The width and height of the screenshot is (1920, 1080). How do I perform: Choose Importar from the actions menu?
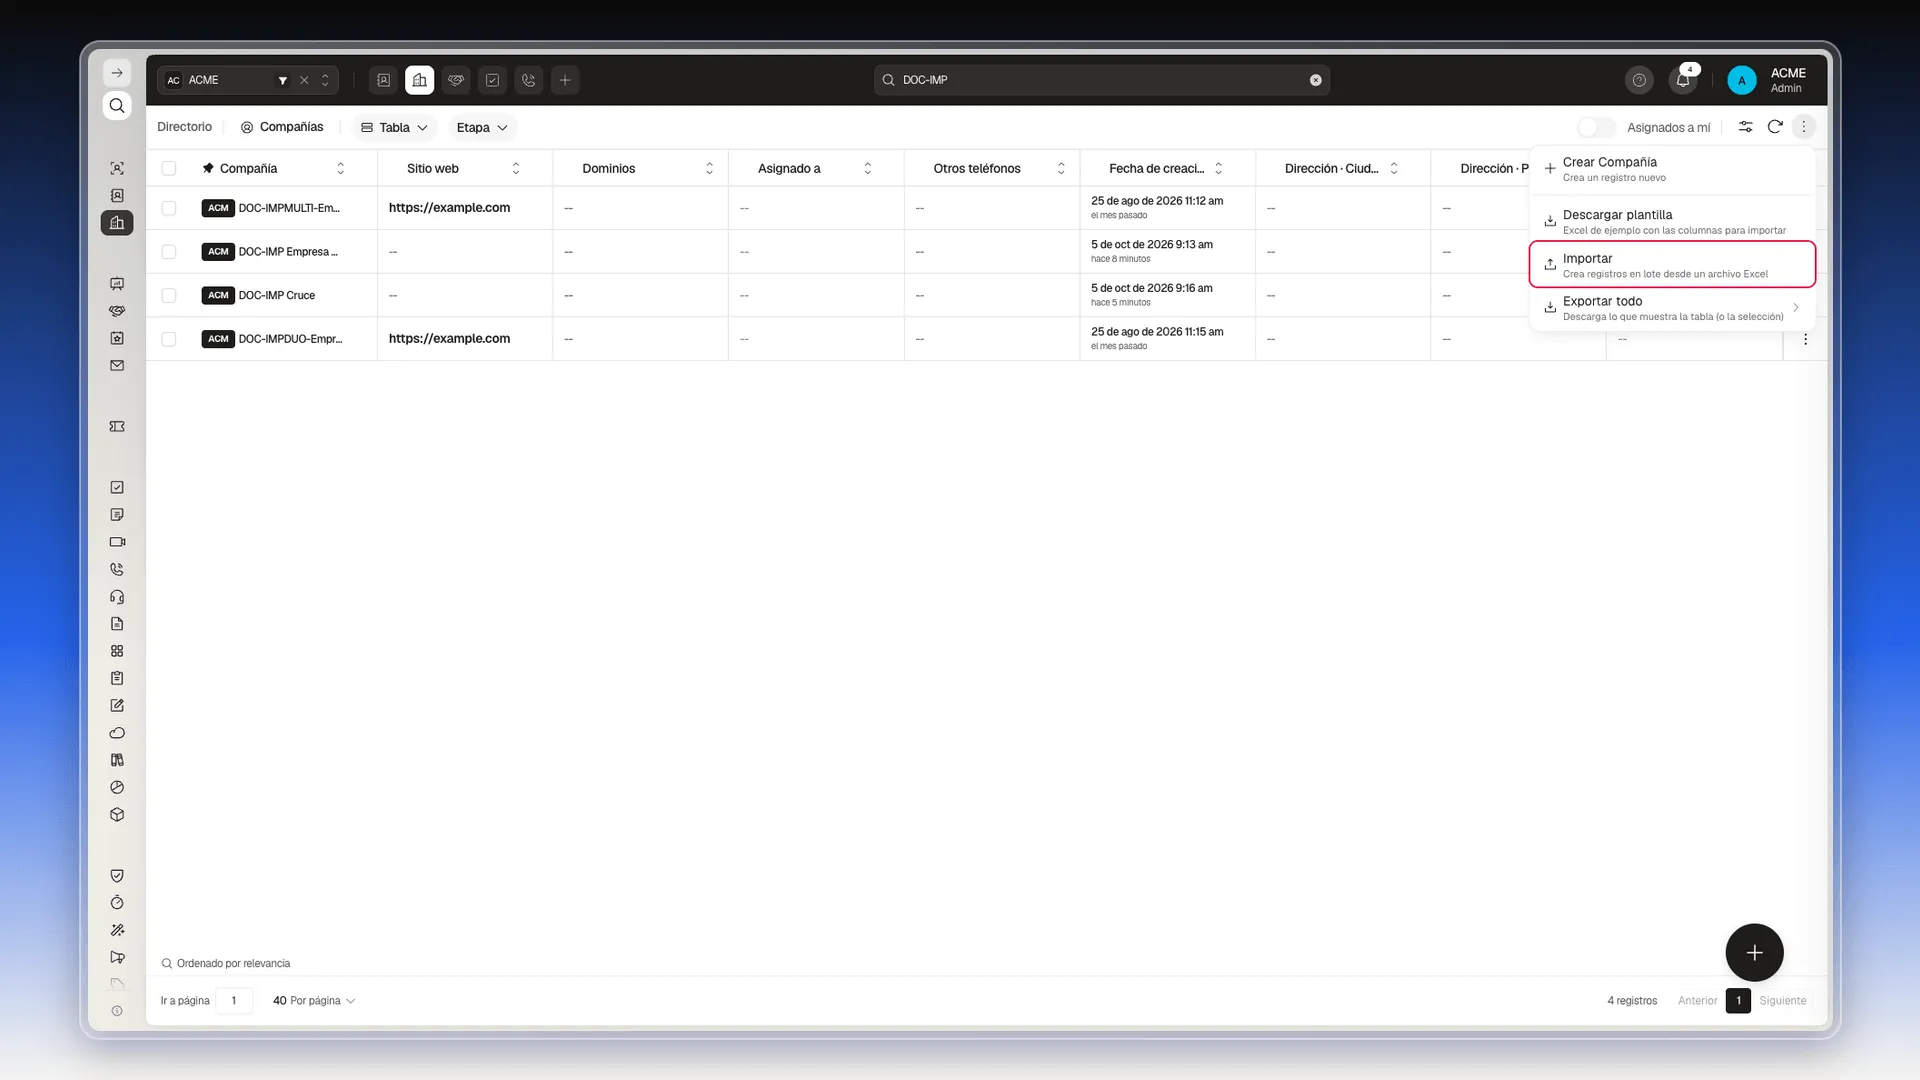coord(1672,265)
